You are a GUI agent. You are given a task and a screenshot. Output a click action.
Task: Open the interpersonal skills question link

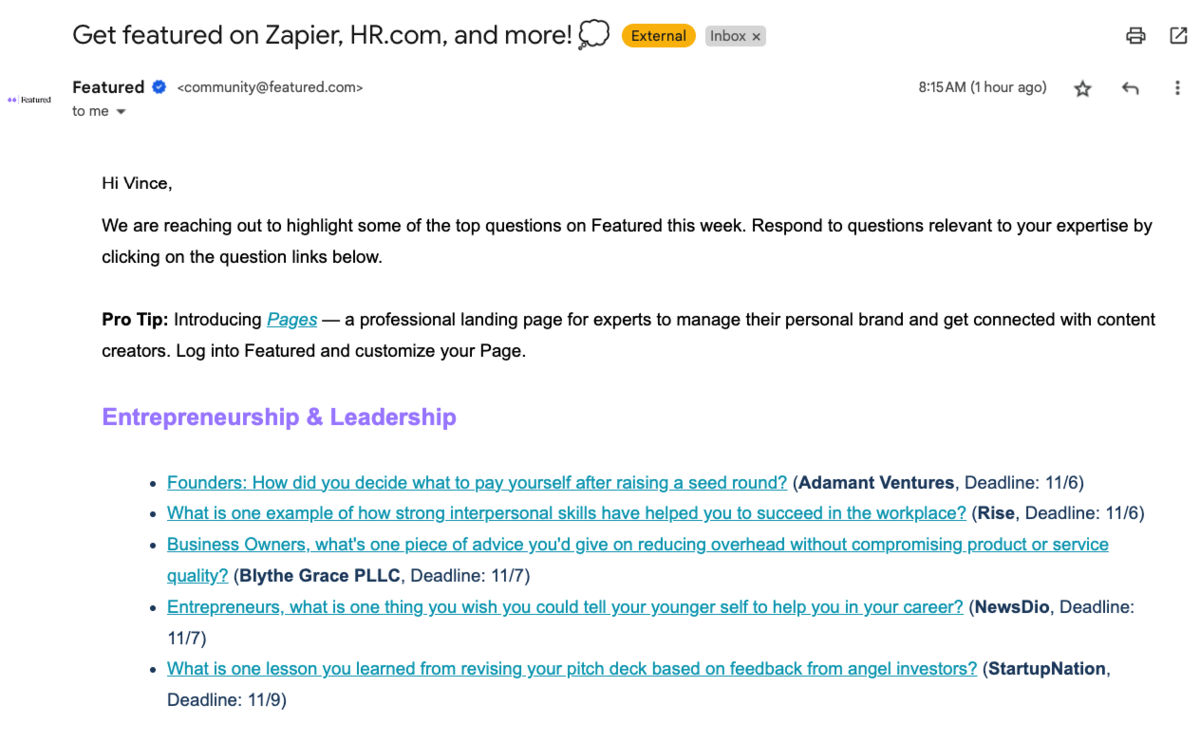[566, 514]
